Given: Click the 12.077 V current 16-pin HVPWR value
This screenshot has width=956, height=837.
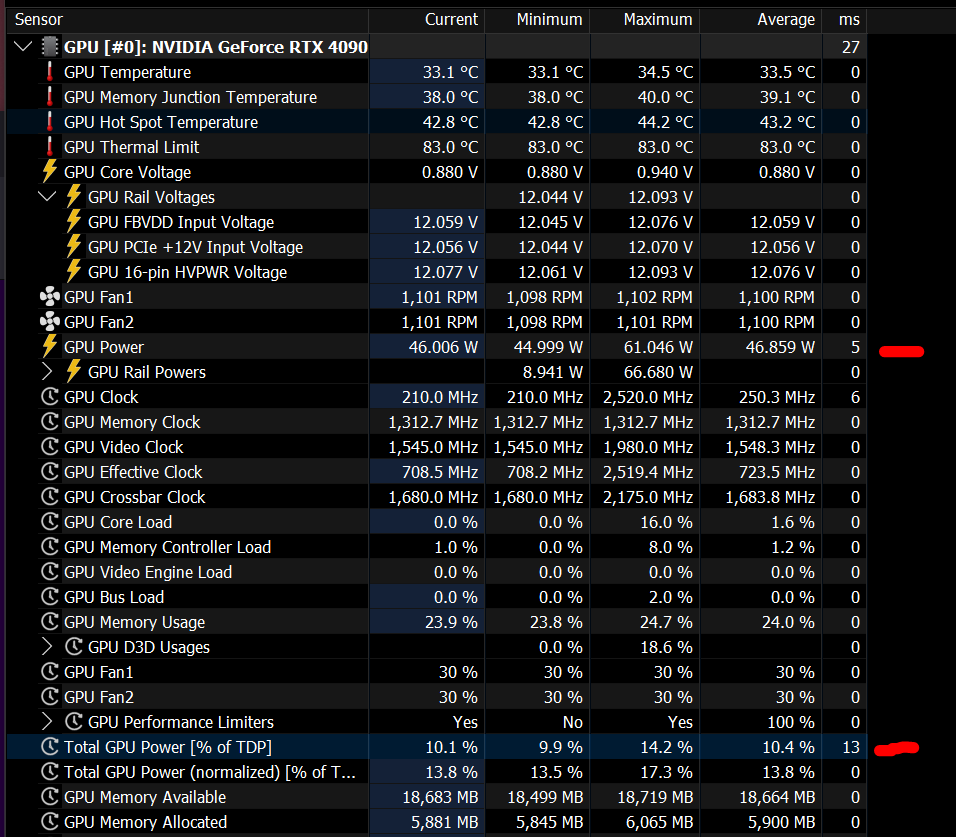Looking at the screenshot, I should coord(446,272).
